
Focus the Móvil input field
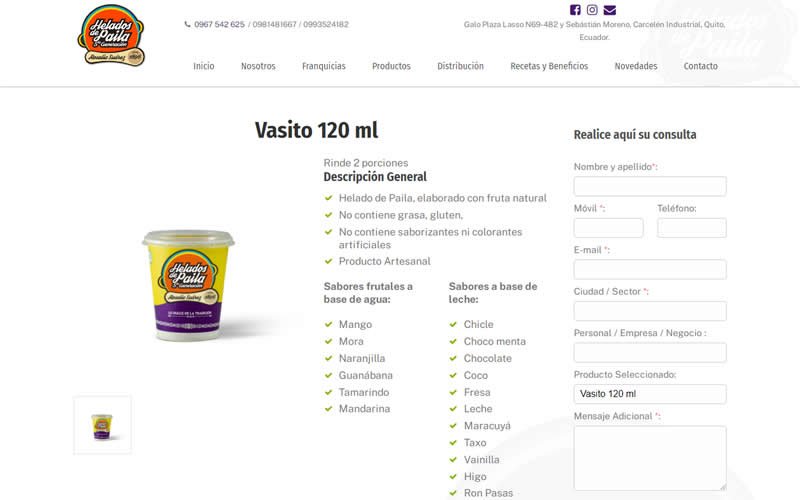[x=608, y=228]
